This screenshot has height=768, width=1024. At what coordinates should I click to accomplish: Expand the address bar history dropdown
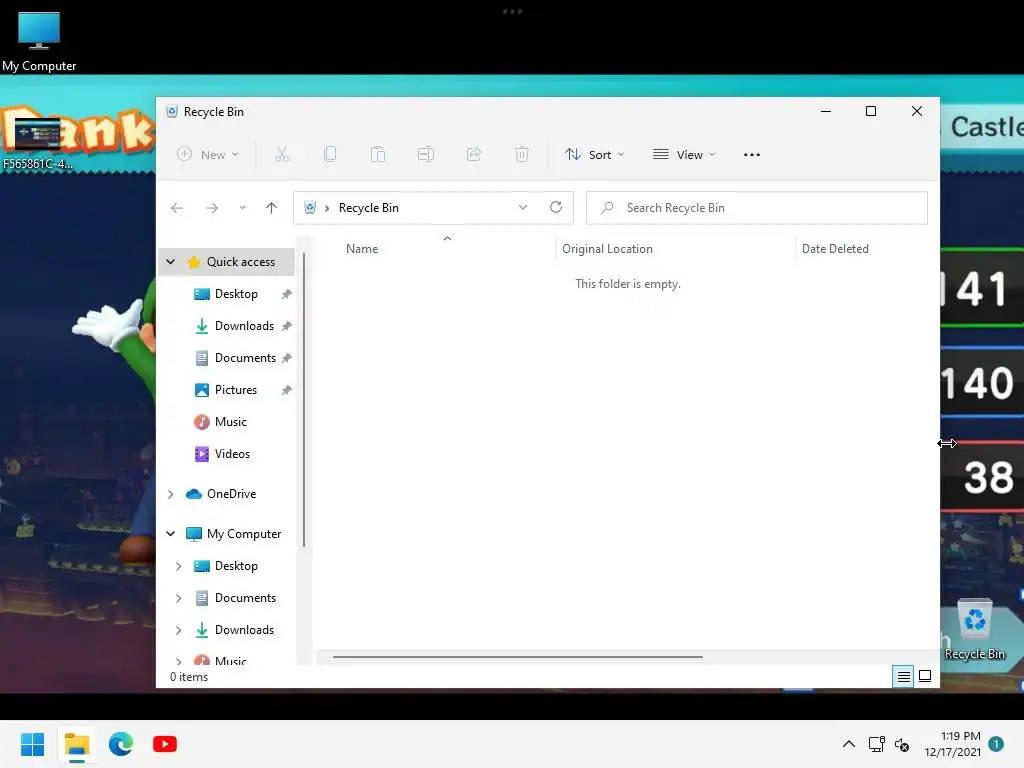coord(522,207)
